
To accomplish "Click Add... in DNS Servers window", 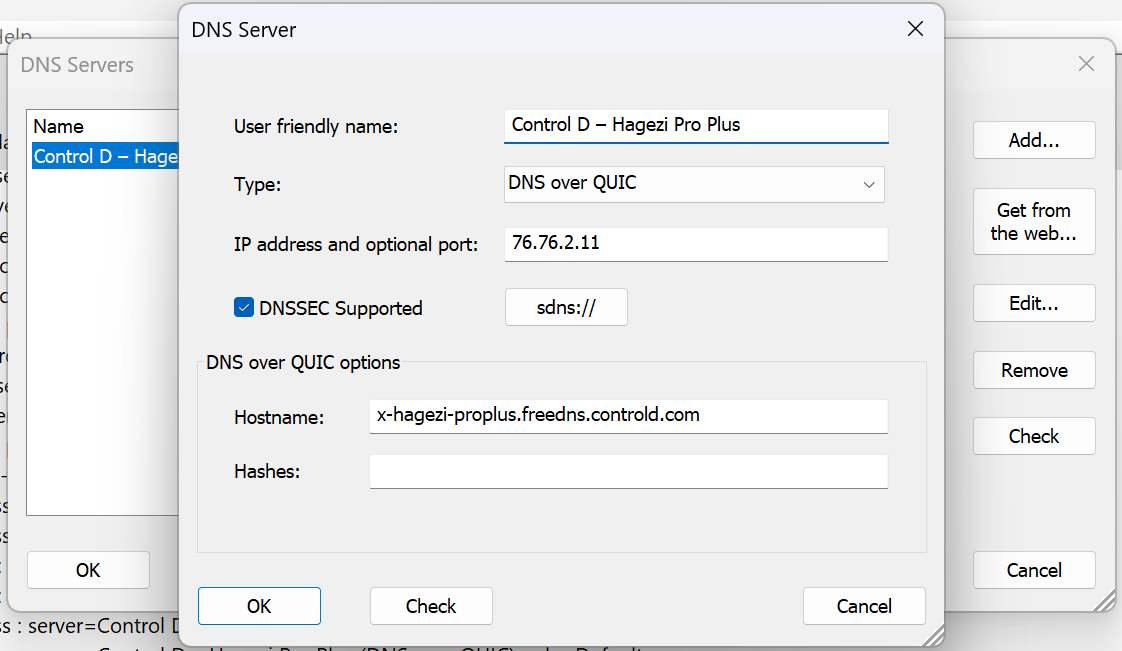I will [x=1033, y=140].
